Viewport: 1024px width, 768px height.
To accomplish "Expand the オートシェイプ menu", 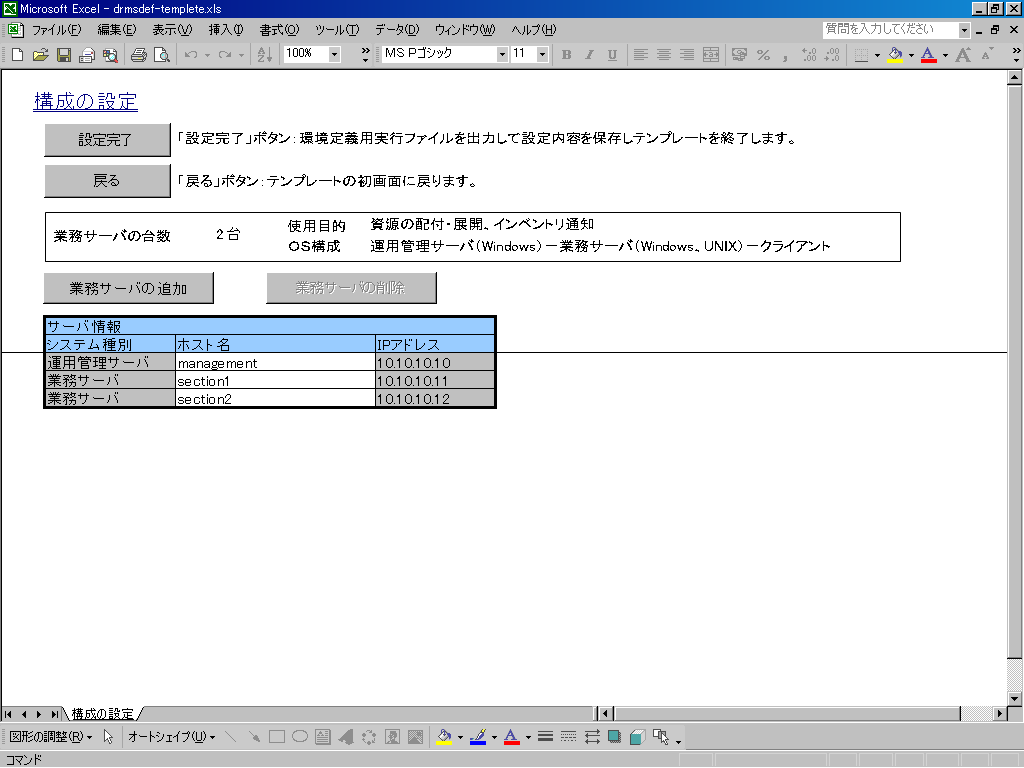I will click(x=171, y=737).
